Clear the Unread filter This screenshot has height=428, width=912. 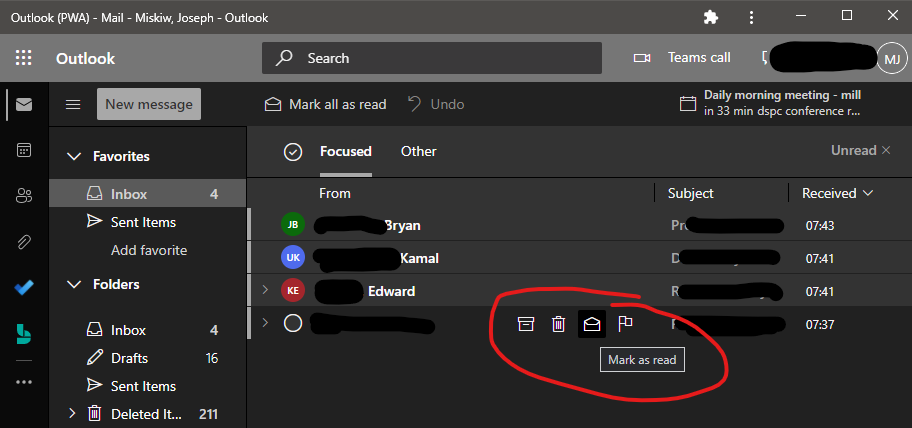886,151
